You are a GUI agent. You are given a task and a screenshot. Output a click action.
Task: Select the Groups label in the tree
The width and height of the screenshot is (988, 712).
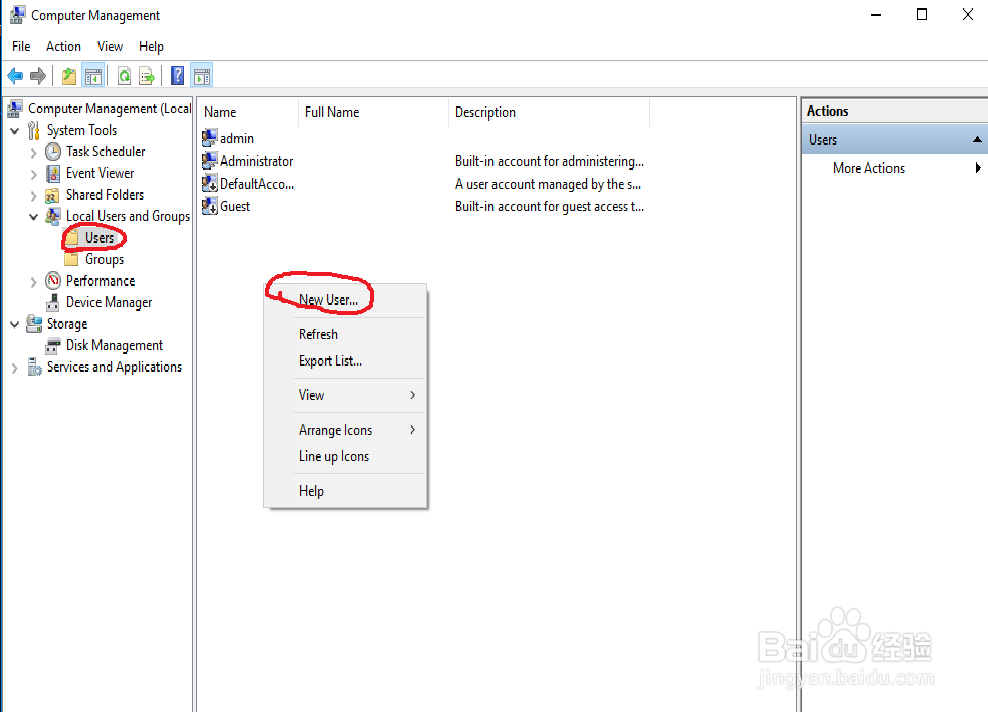(105, 260)
